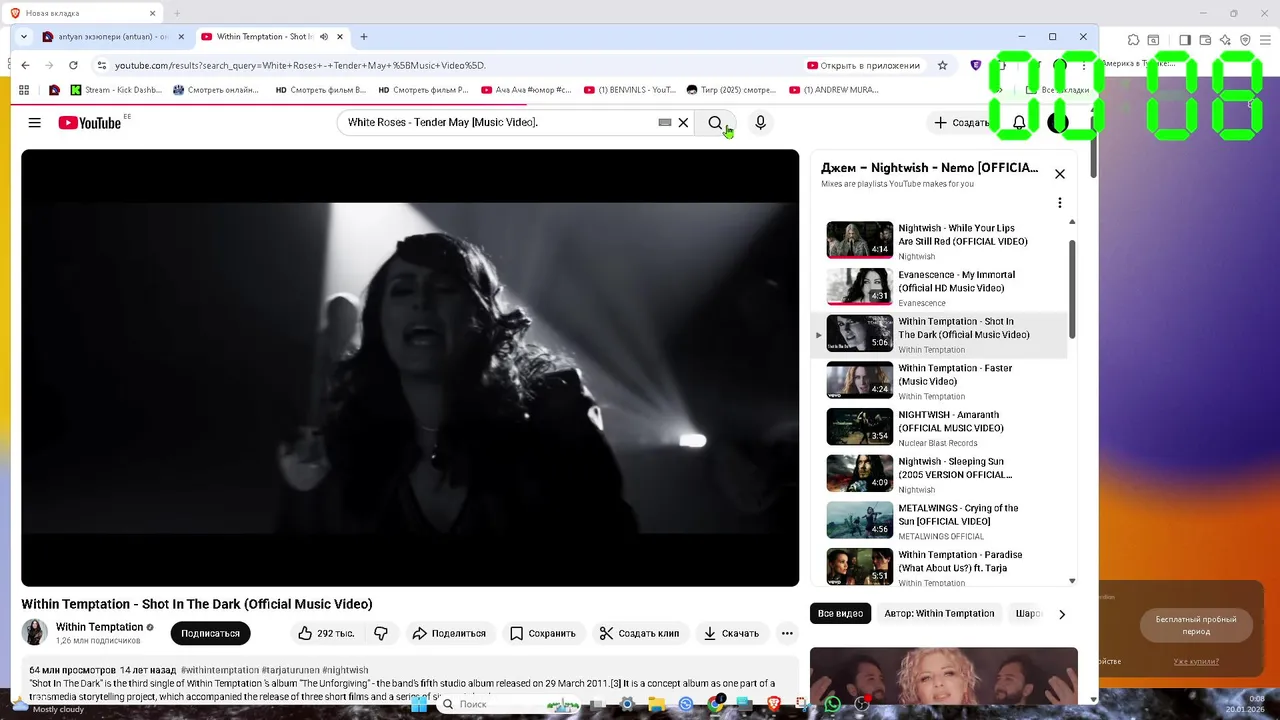This screenshot has height=720, width=1280.
Task: Click the search magnifier button
Action: point(716,123)
